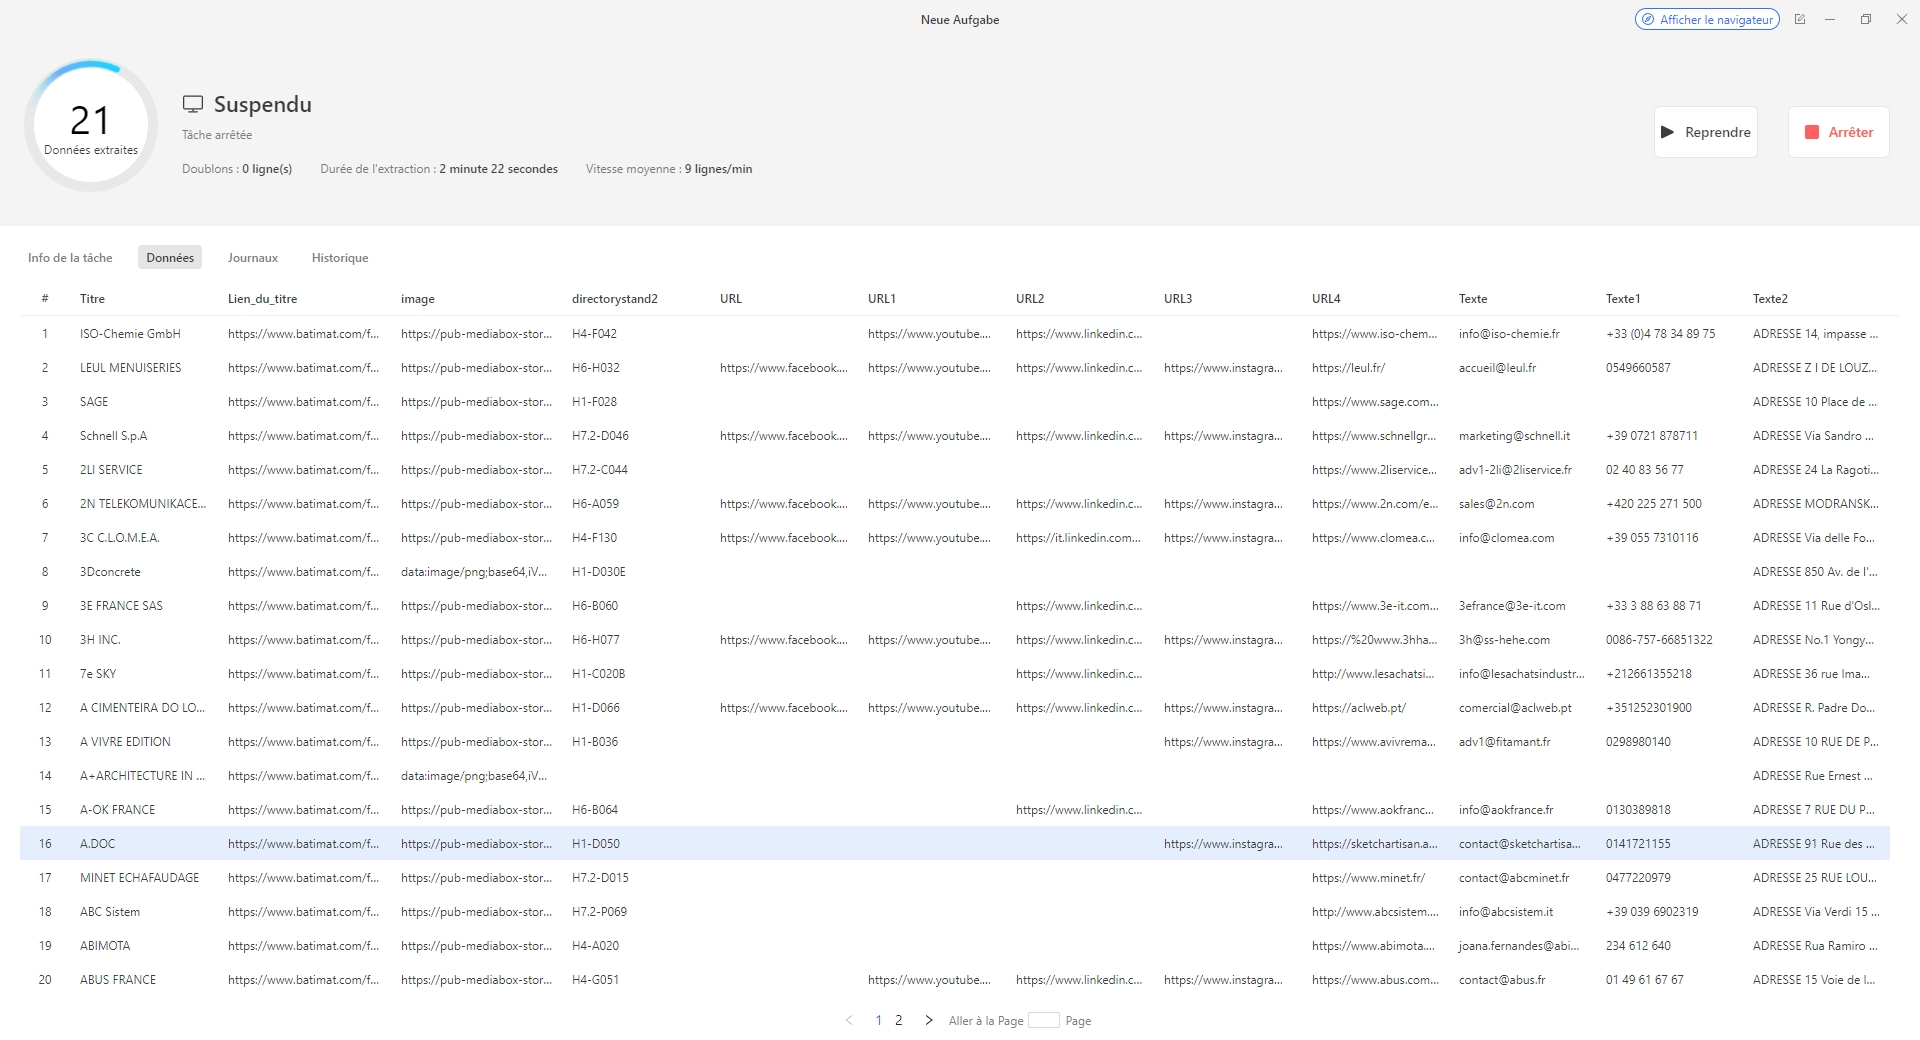The width and height of the screenshot is (1920, 1040).
Task: Click the 21 Données extraites progress circle
Action: pos(91,126)
